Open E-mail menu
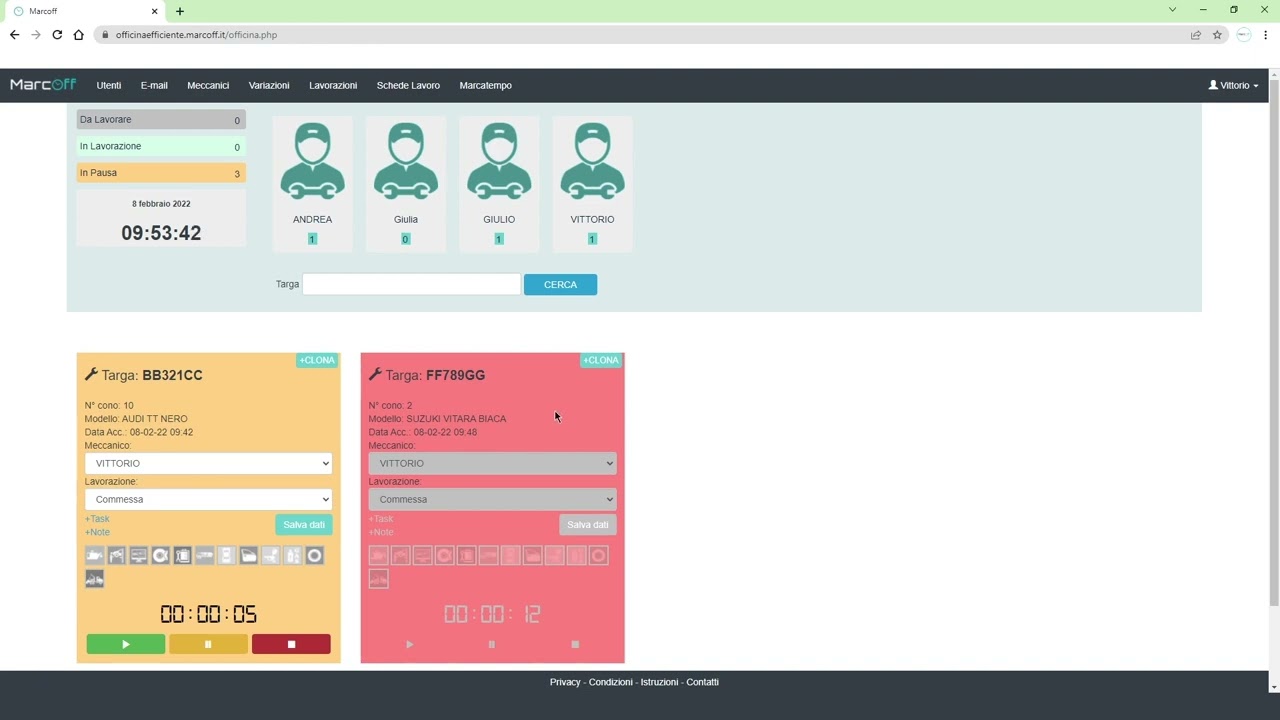 [x=154, y=85]
